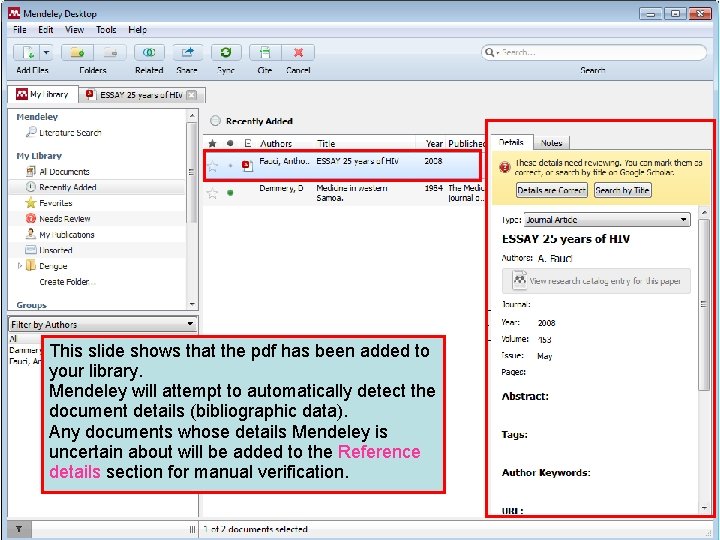720x540 pixels.
Task: Click details panel scrollbar up arrow
Action: (704, 213)
